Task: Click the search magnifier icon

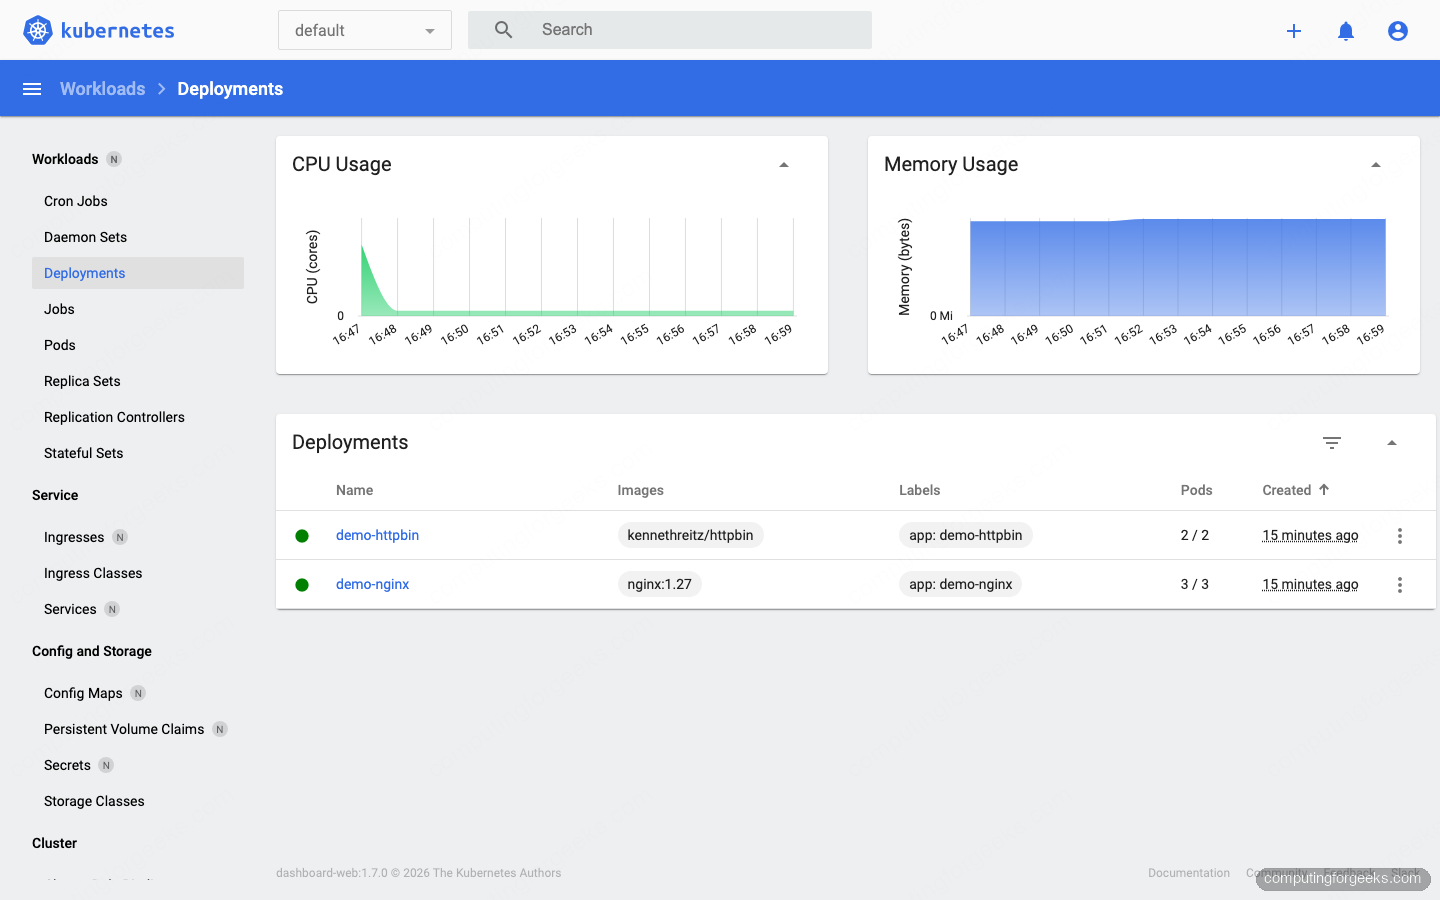Action: [503, 29]
